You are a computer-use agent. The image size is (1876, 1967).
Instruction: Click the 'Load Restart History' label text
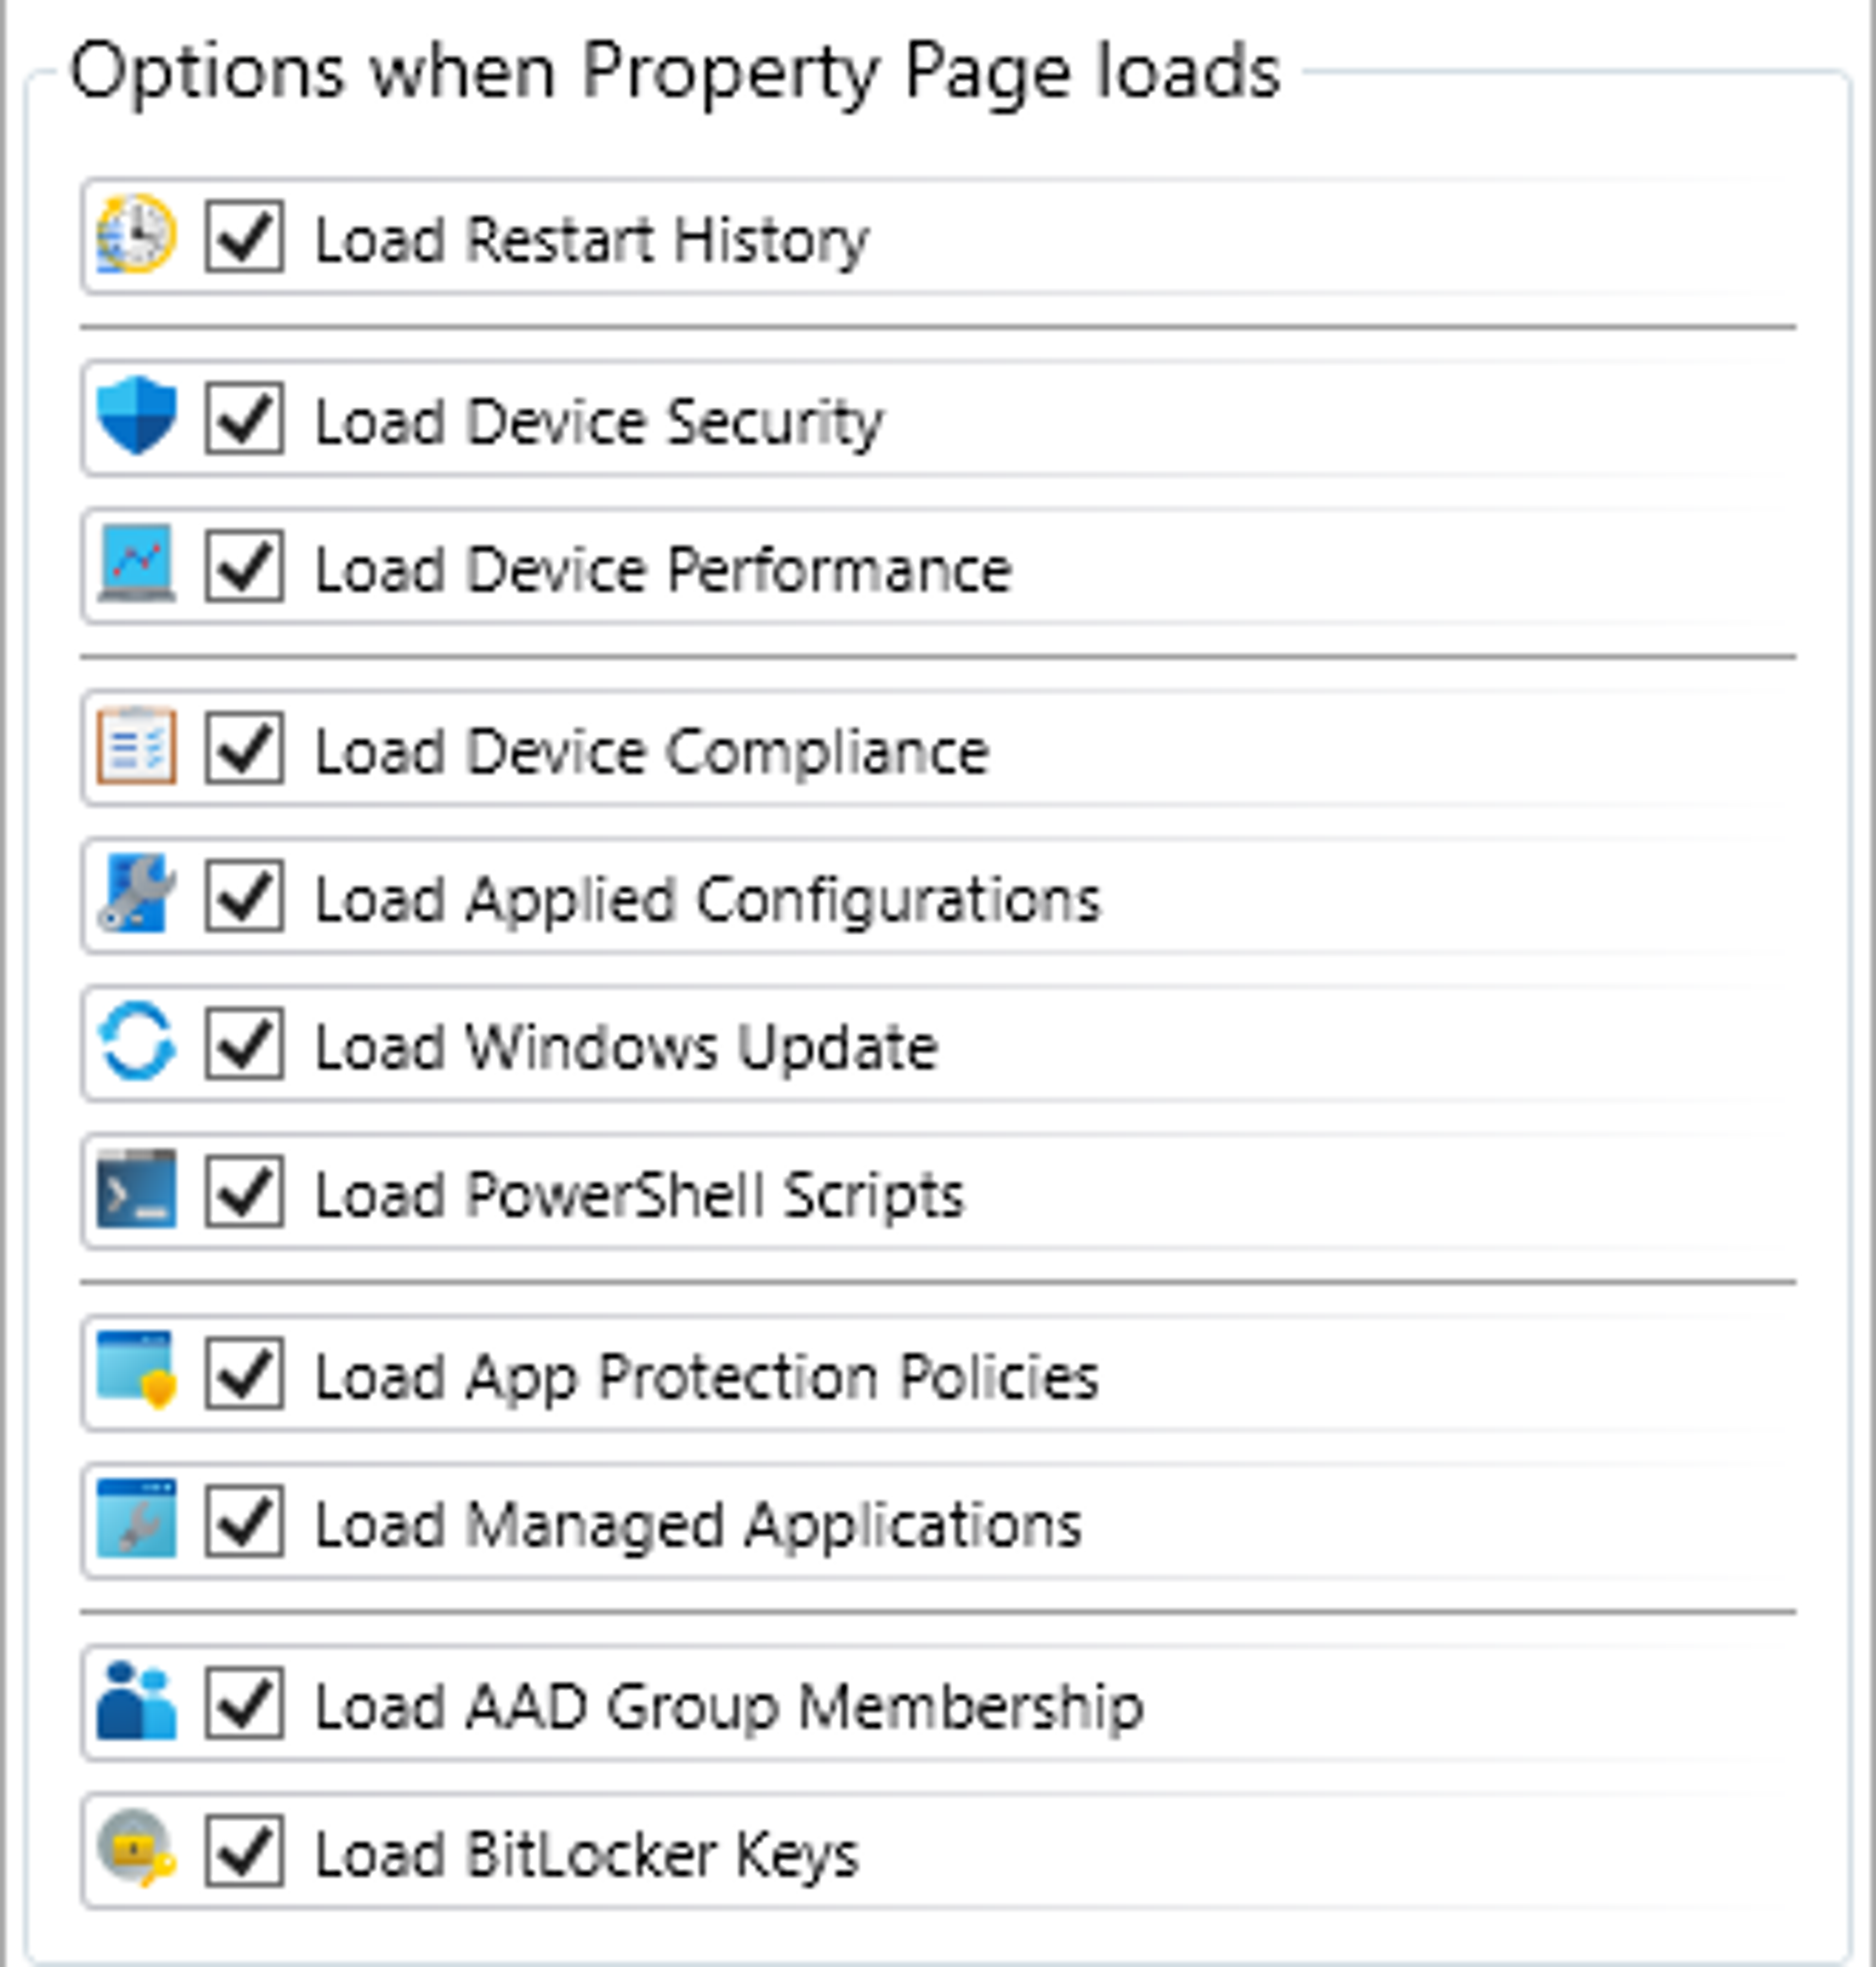[592, 241]
